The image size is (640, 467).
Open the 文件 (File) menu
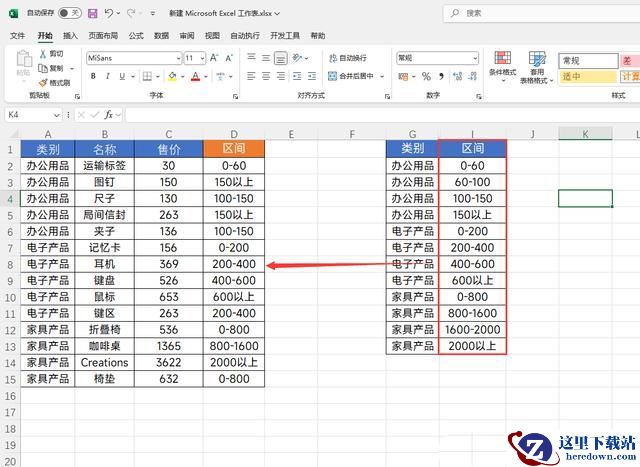[x=18, y=36]
